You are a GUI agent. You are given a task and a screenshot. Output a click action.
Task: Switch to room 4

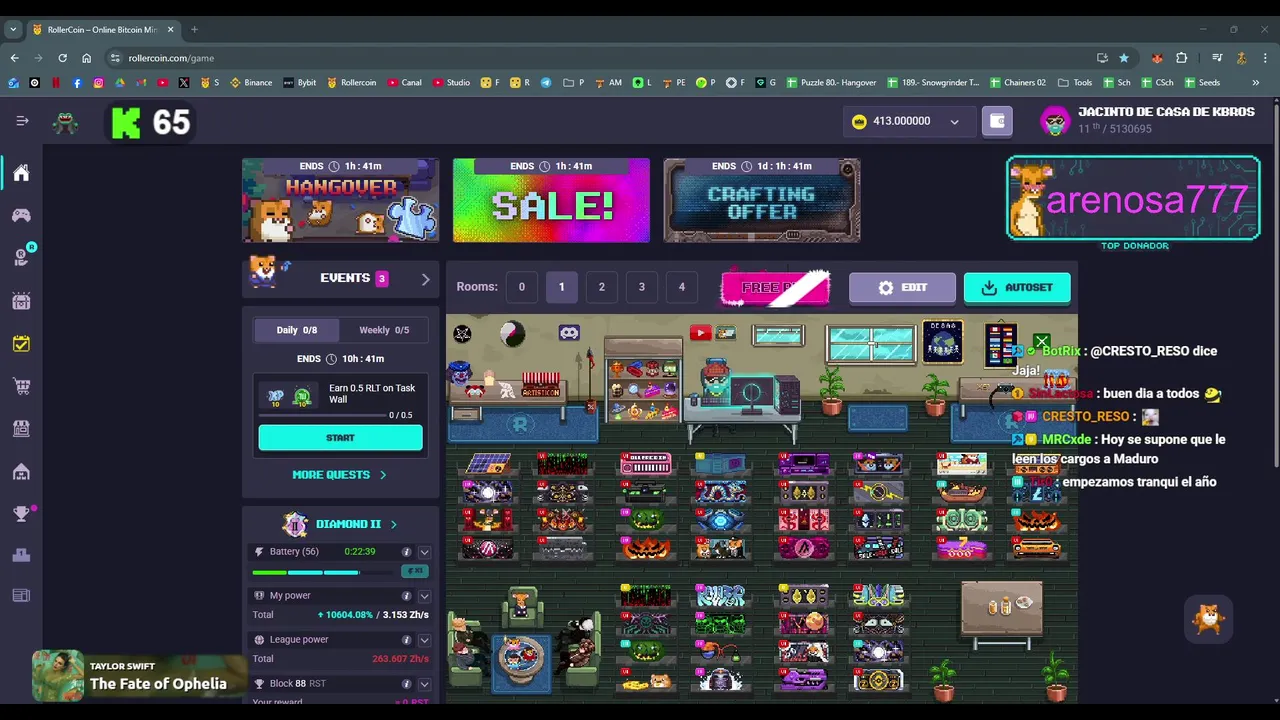pyautogui.click(x=682, y=287)
